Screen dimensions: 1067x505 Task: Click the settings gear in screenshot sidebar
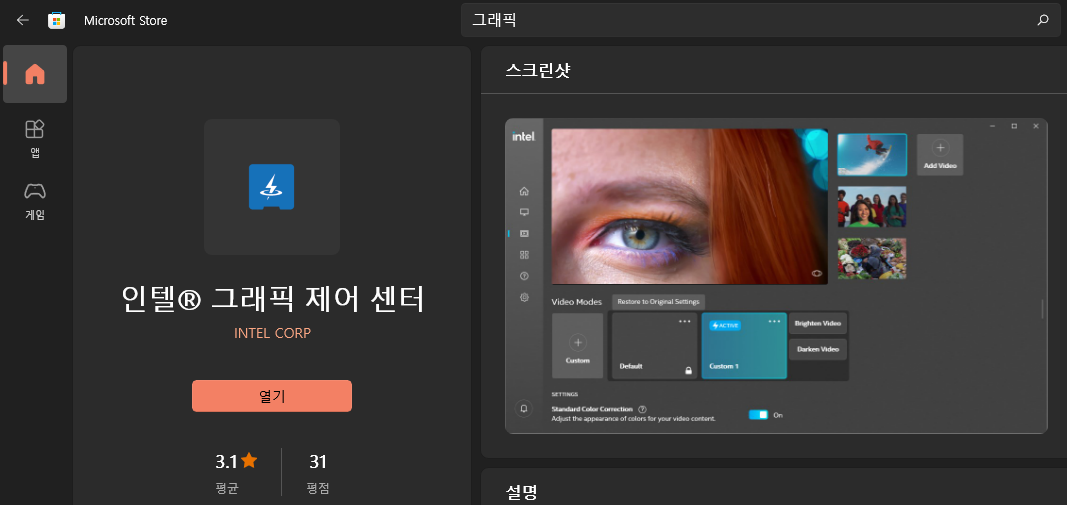524,297
